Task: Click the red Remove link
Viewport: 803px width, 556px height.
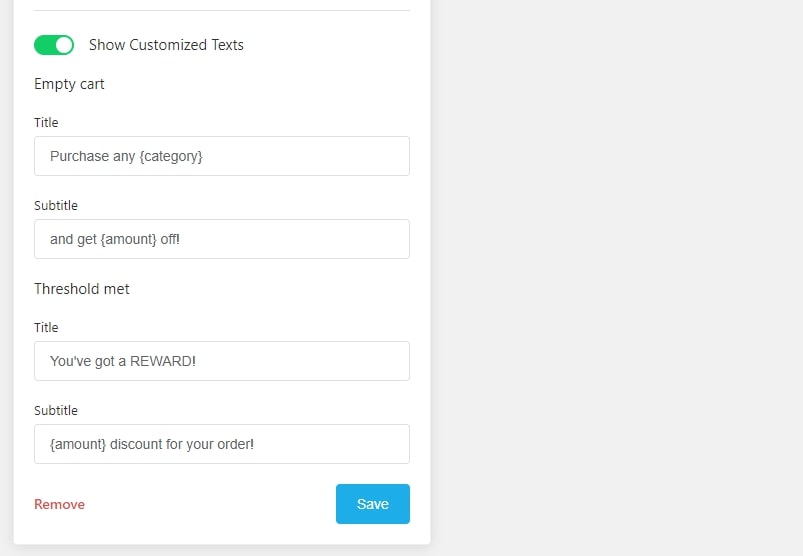Action: tap(59, 504)
